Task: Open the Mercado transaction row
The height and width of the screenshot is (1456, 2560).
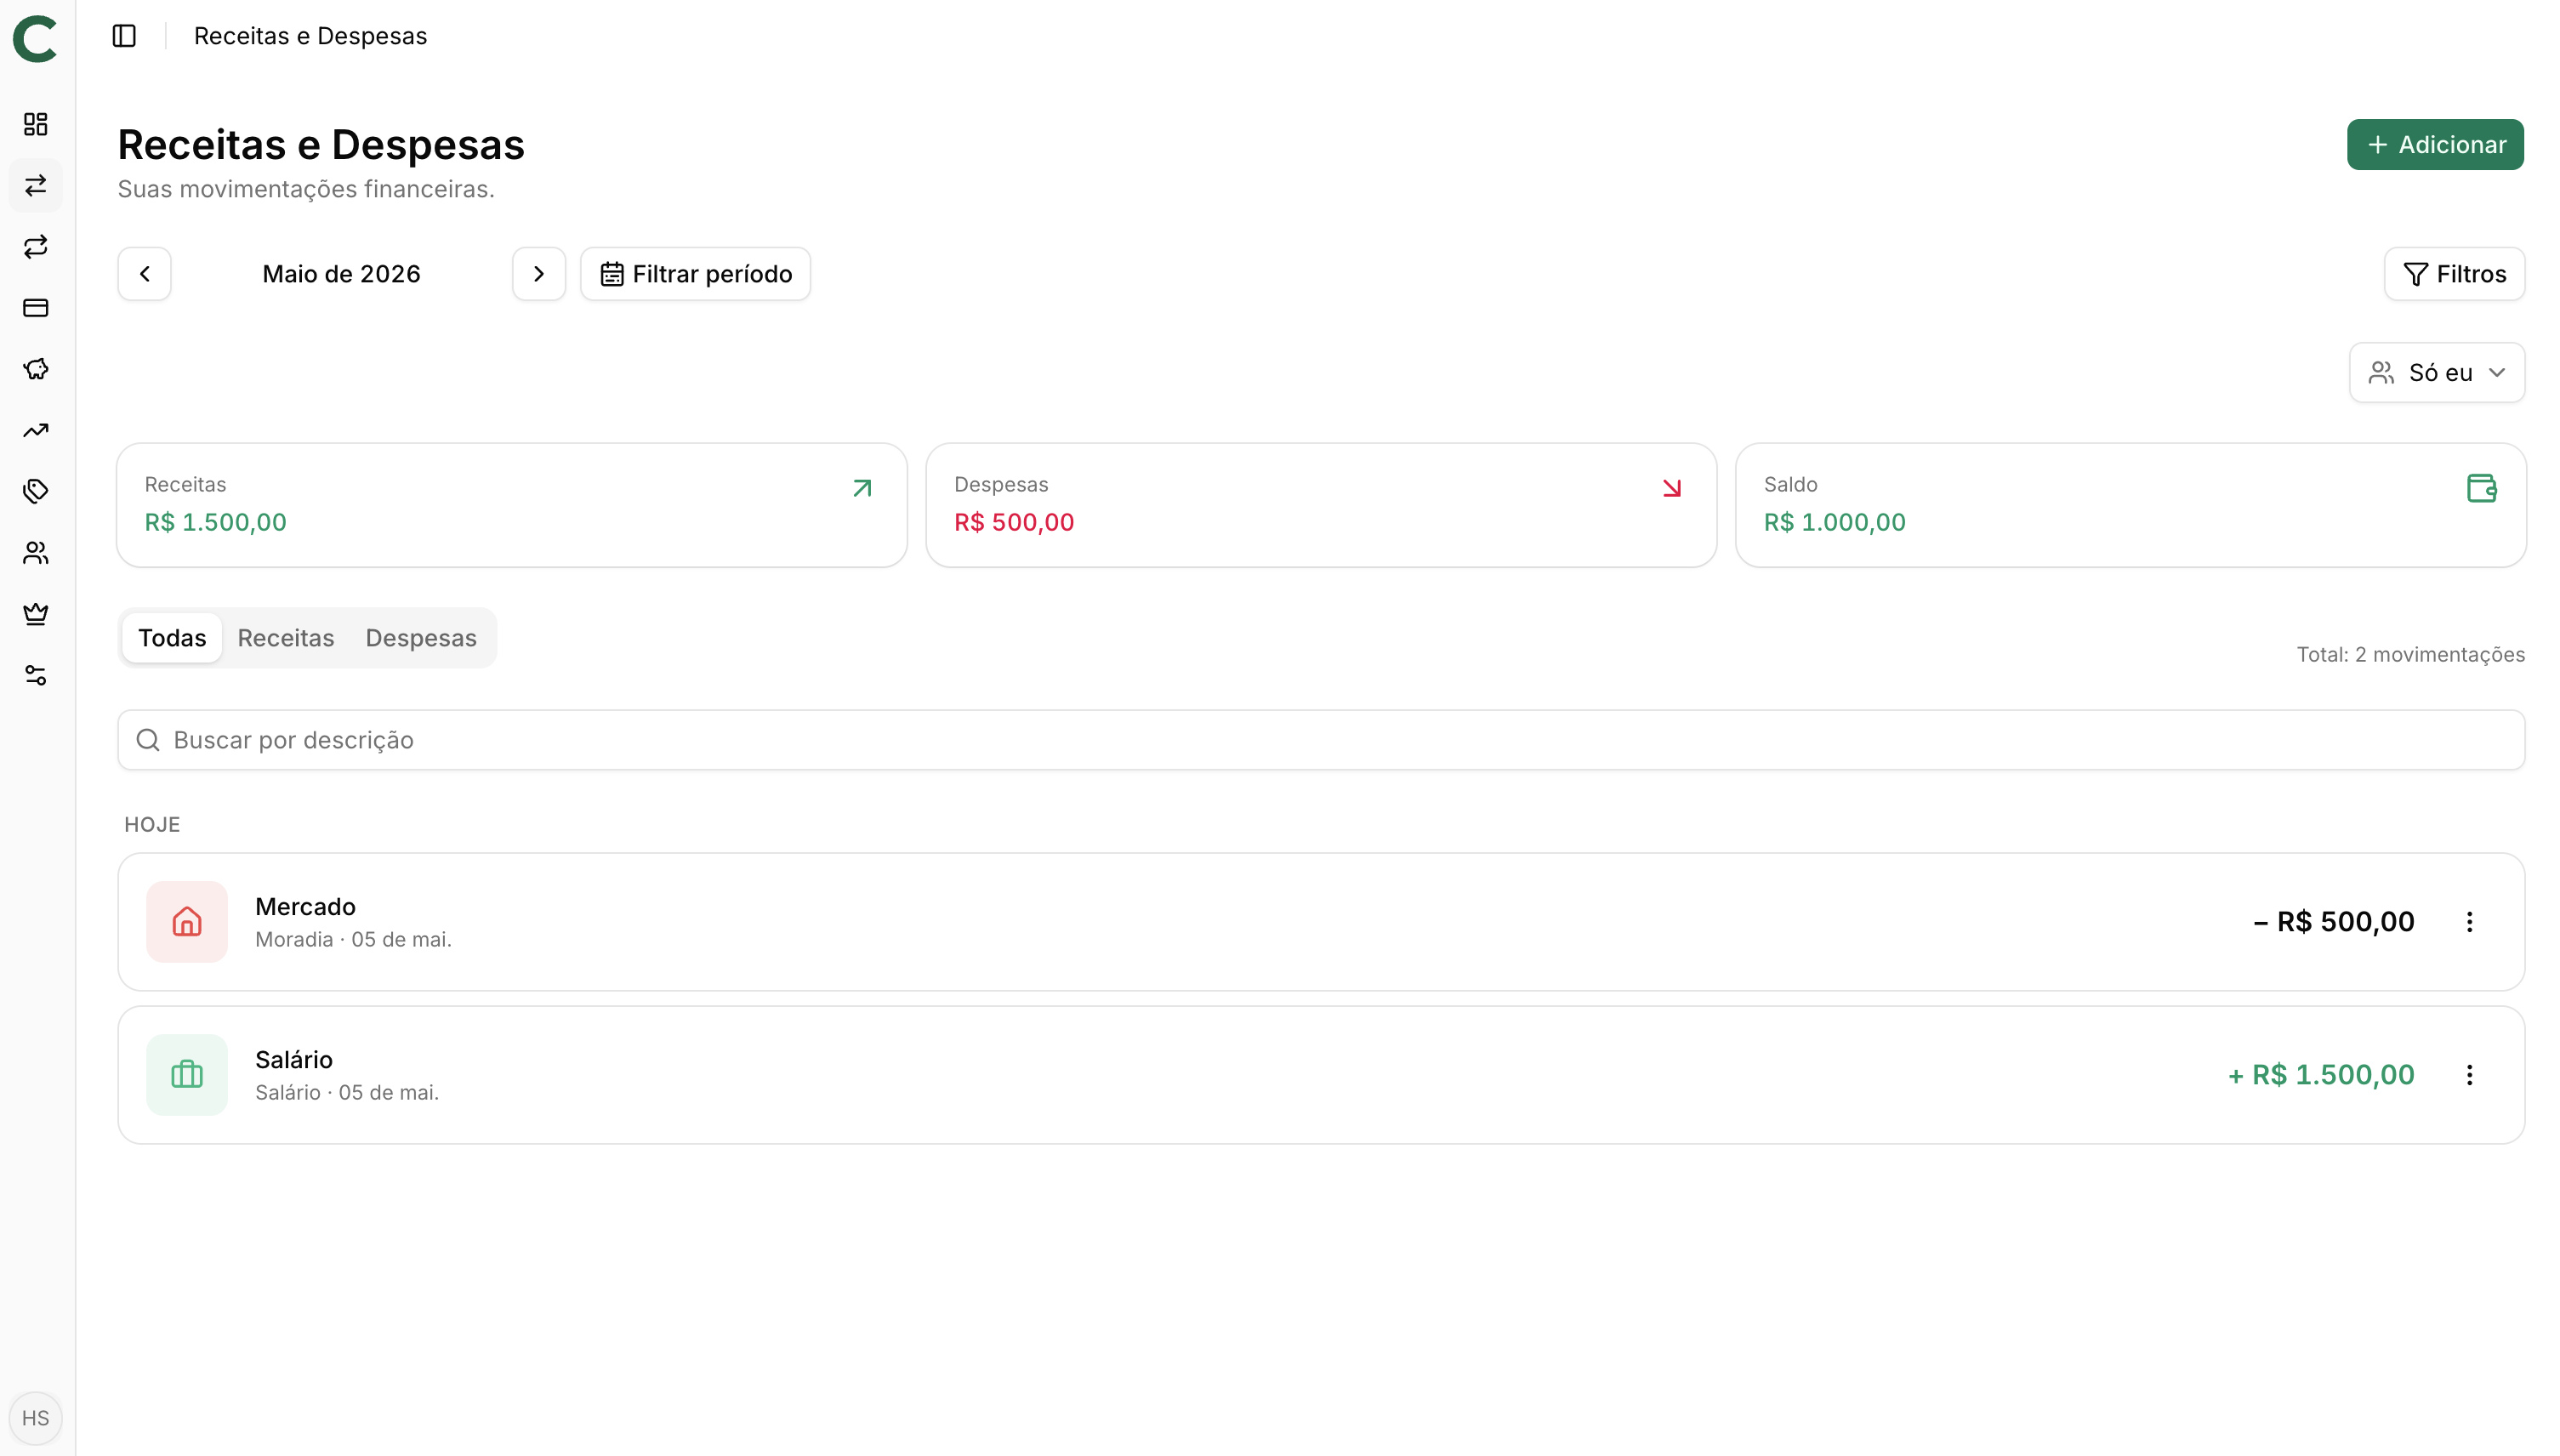Action: click(1321, 922)
